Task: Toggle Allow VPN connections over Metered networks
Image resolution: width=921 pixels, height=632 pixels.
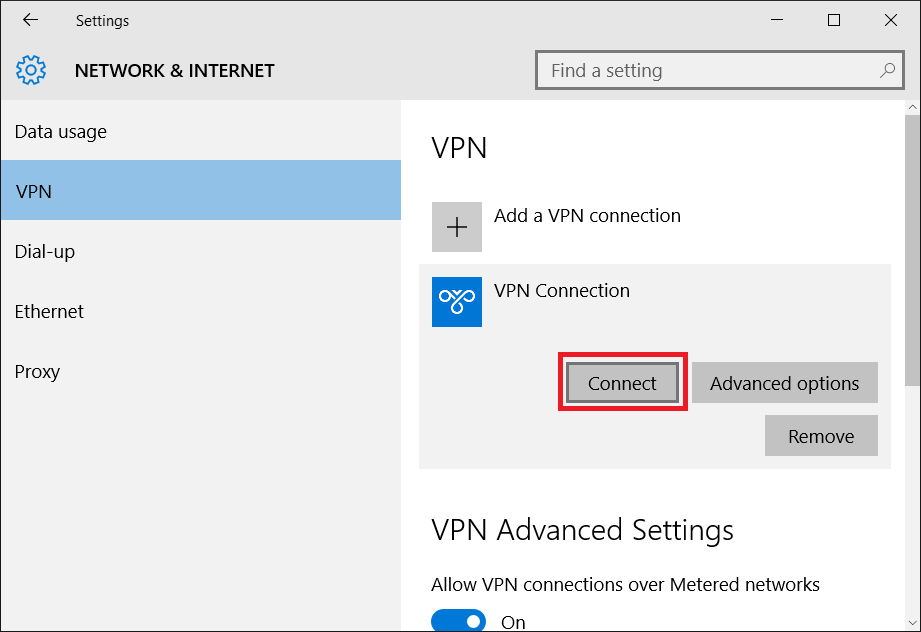Action: [458, 622]
